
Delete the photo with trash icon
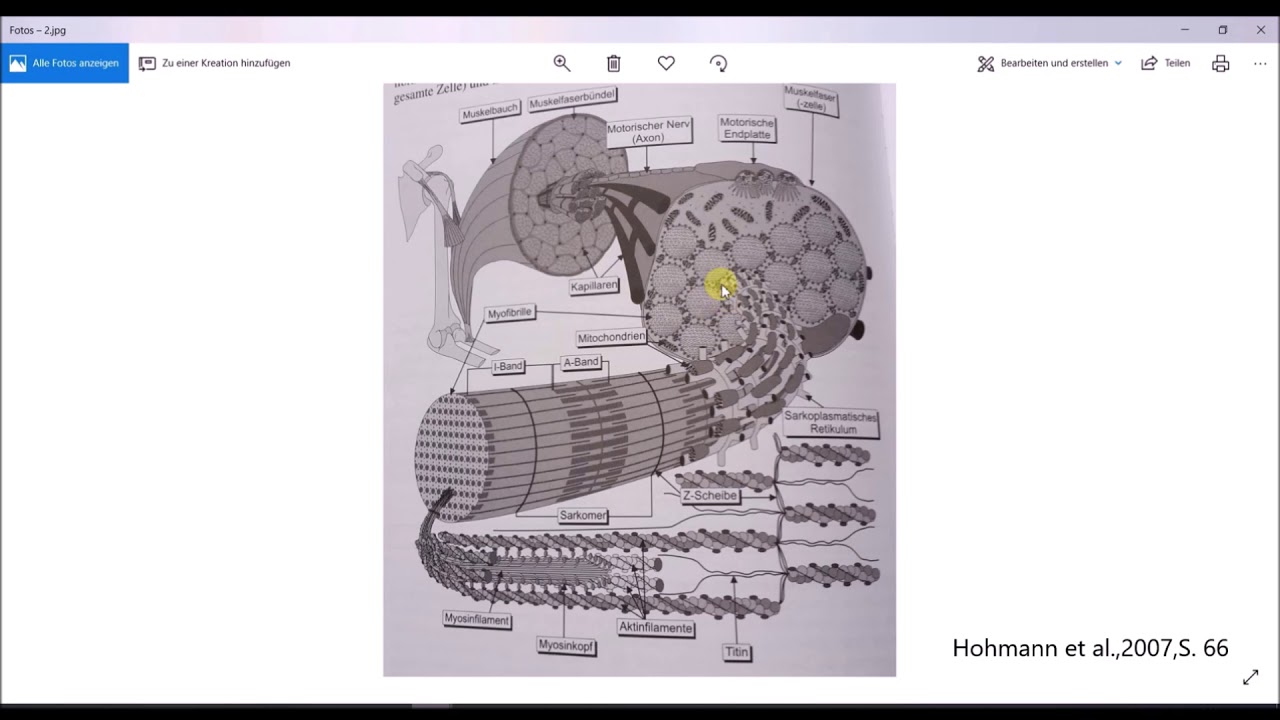coord(614,63)
